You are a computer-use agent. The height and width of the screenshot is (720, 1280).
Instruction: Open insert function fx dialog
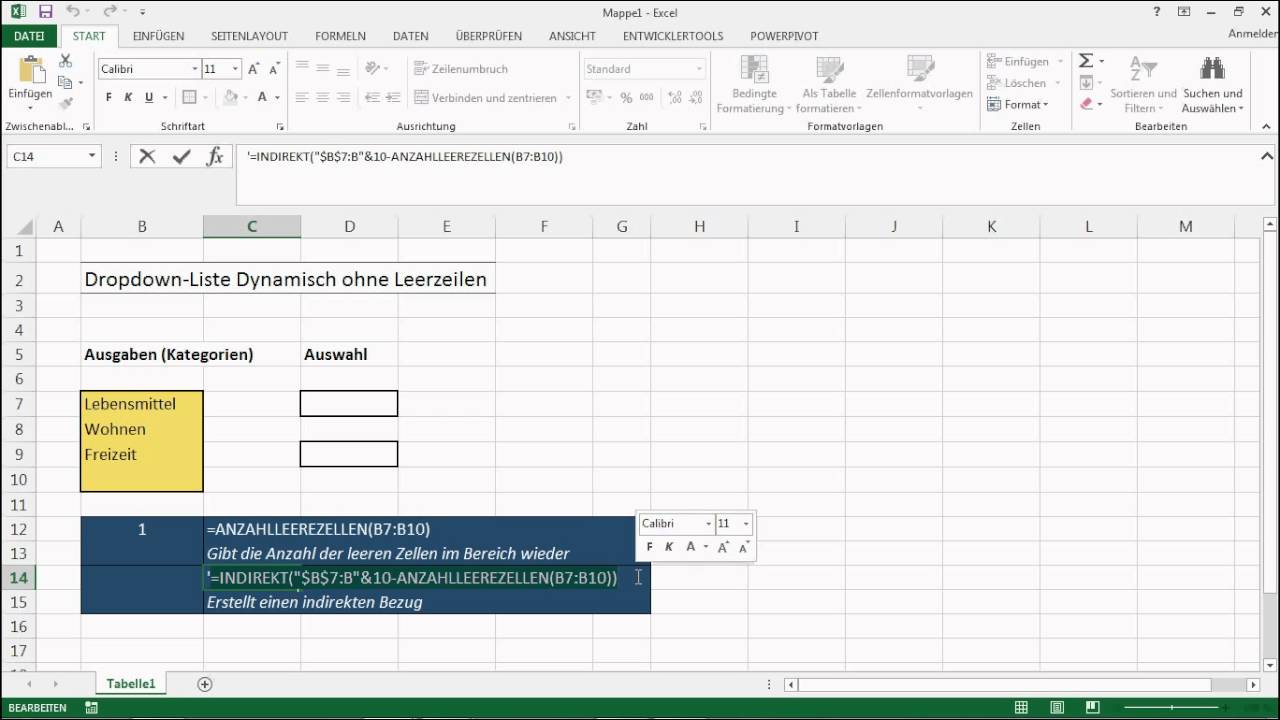pos(215,156)
